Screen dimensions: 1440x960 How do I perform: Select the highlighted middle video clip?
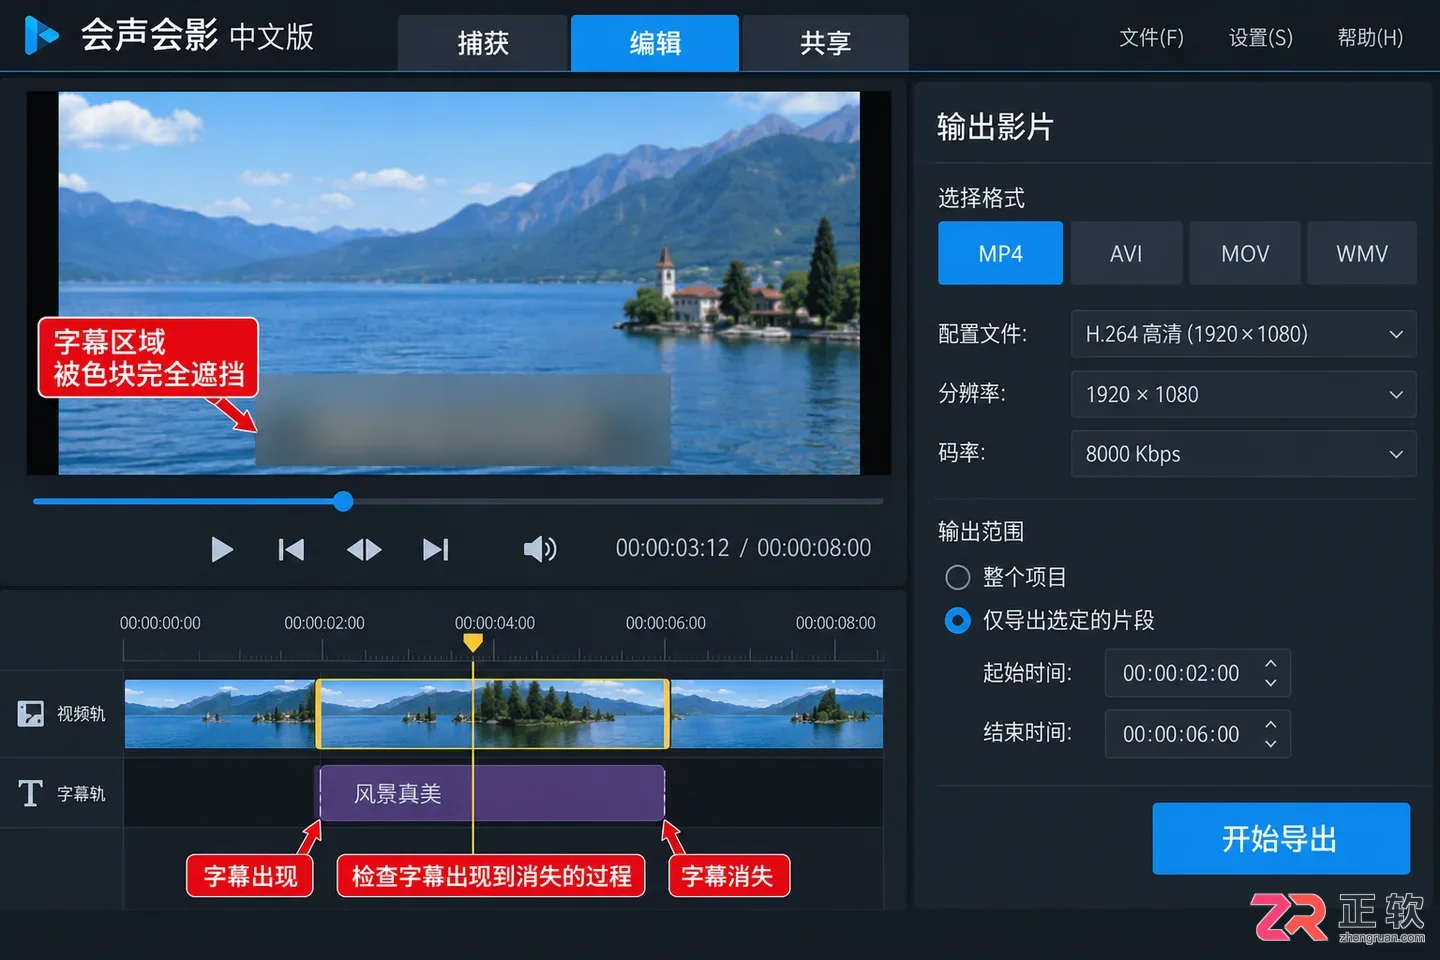[x=493, y=714]
